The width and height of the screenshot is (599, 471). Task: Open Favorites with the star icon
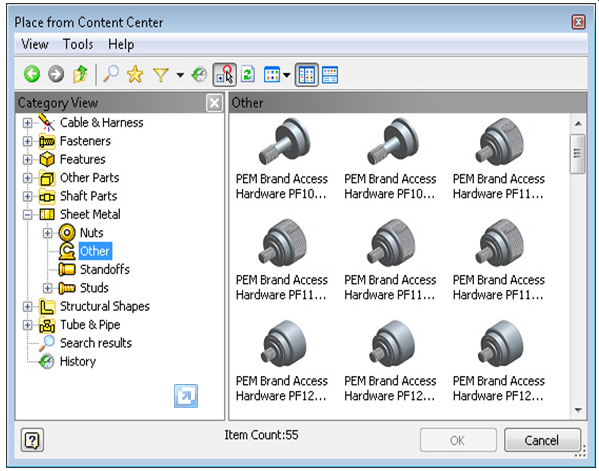[135, 74]
